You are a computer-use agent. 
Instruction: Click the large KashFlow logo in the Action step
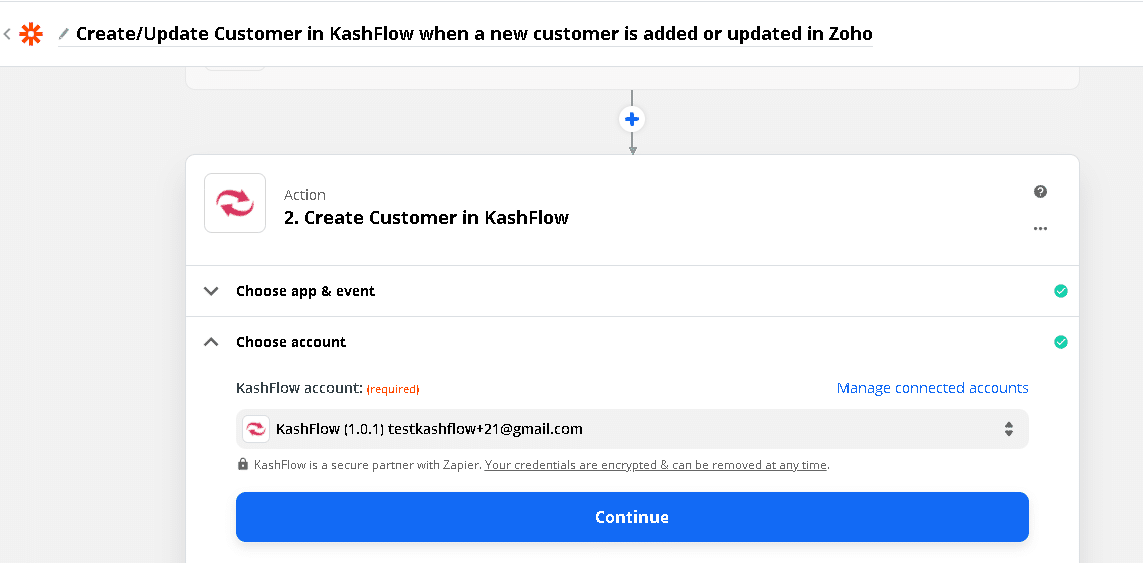pyautogui.click(x=235, y=203)
